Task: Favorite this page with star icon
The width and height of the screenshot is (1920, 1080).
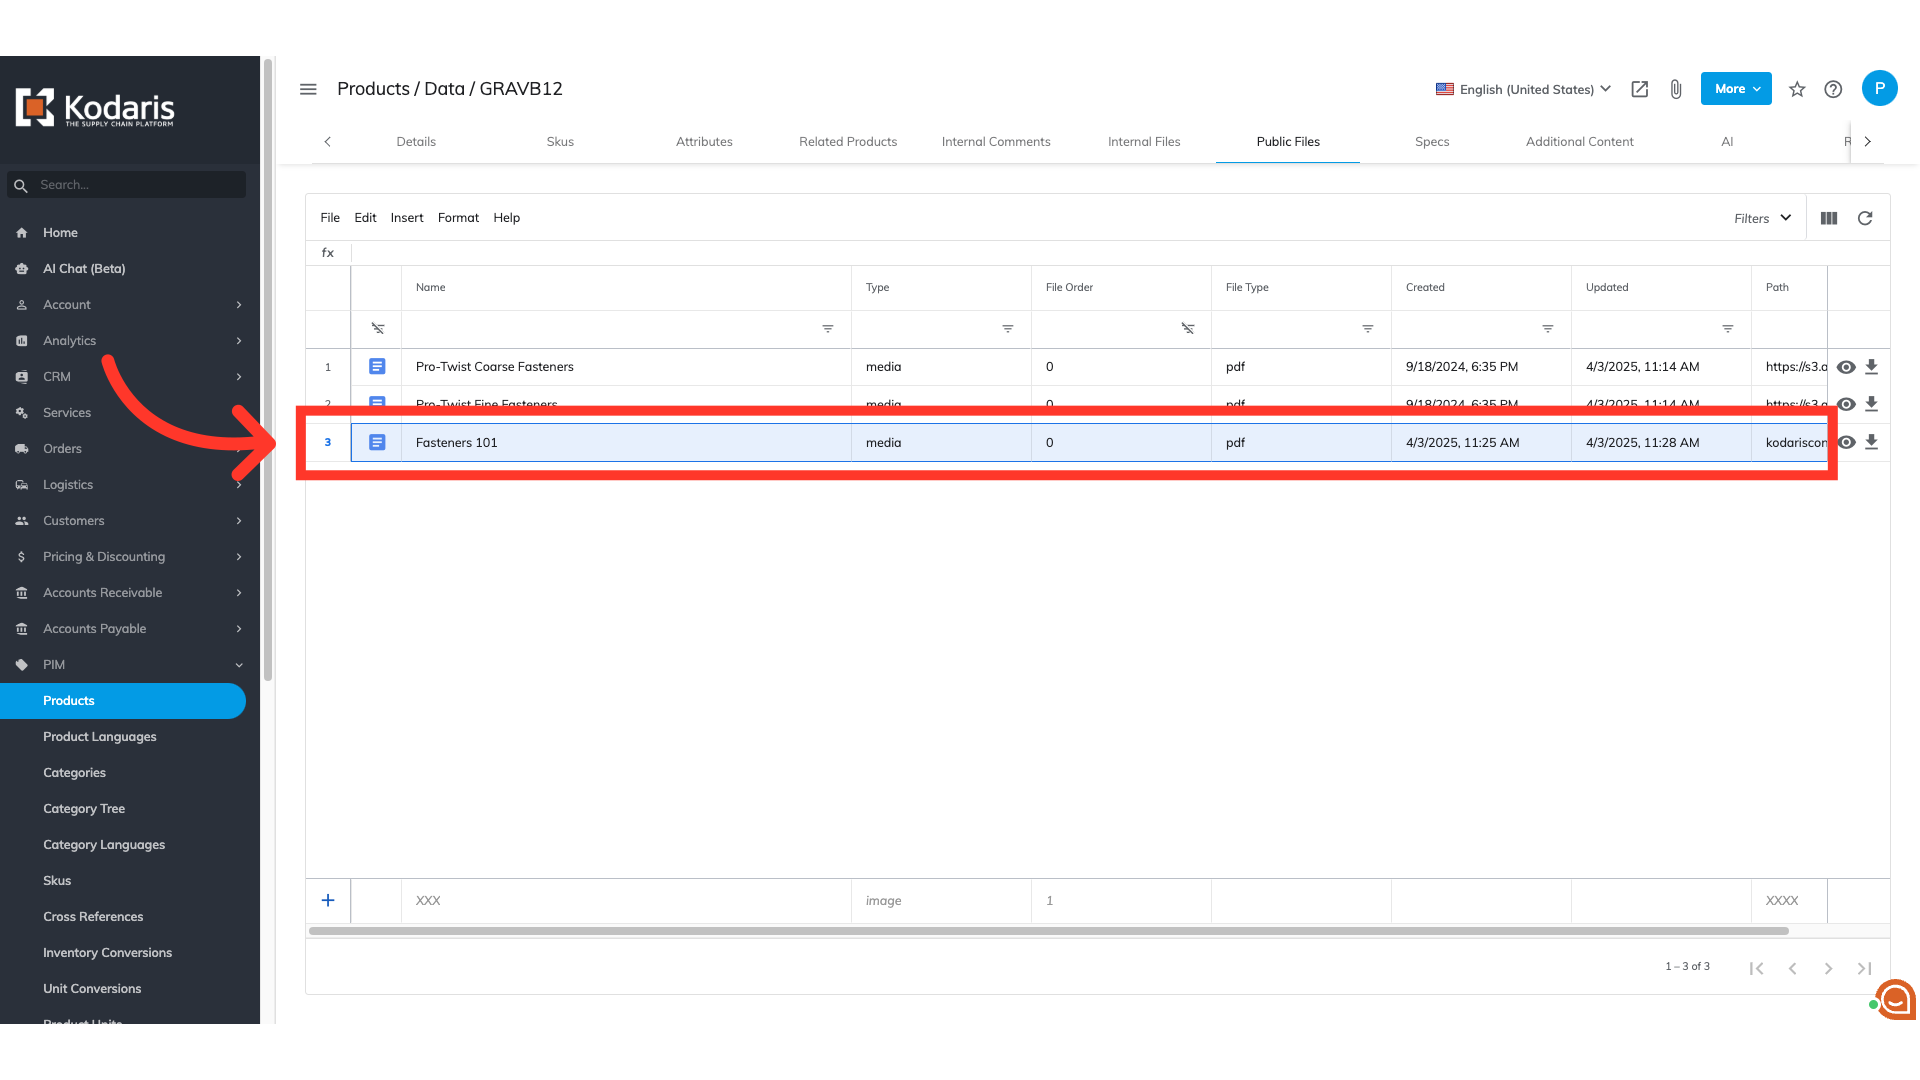Action: (1797, 89)
